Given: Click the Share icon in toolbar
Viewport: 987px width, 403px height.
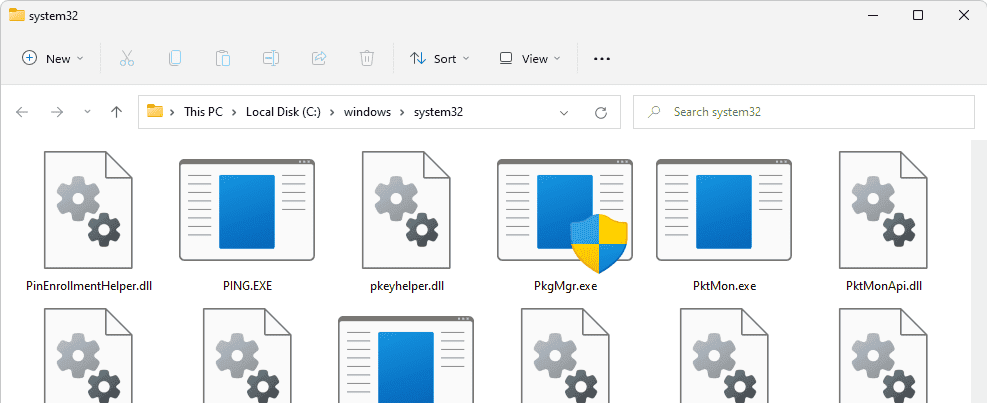Looking at the screenshot, I should 319,59.
